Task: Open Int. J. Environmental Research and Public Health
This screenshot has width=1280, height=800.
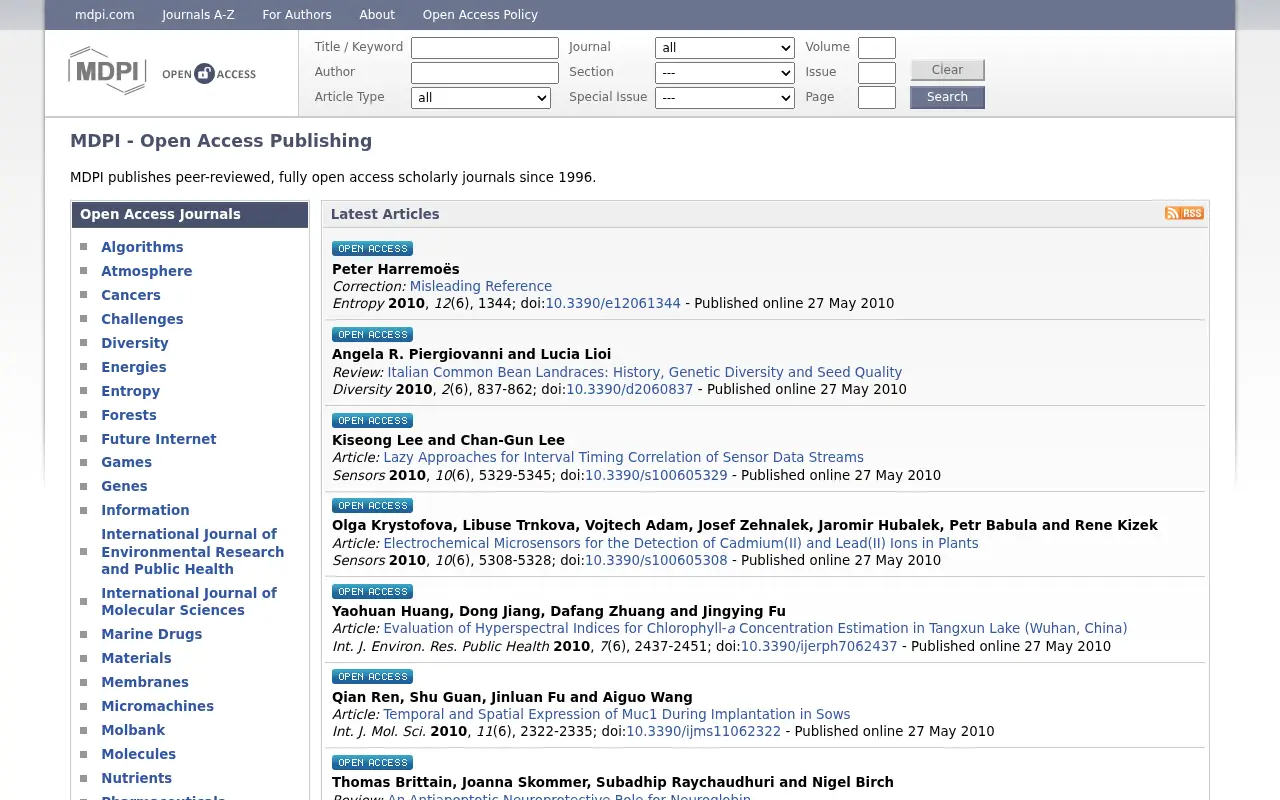Action: 192,551
